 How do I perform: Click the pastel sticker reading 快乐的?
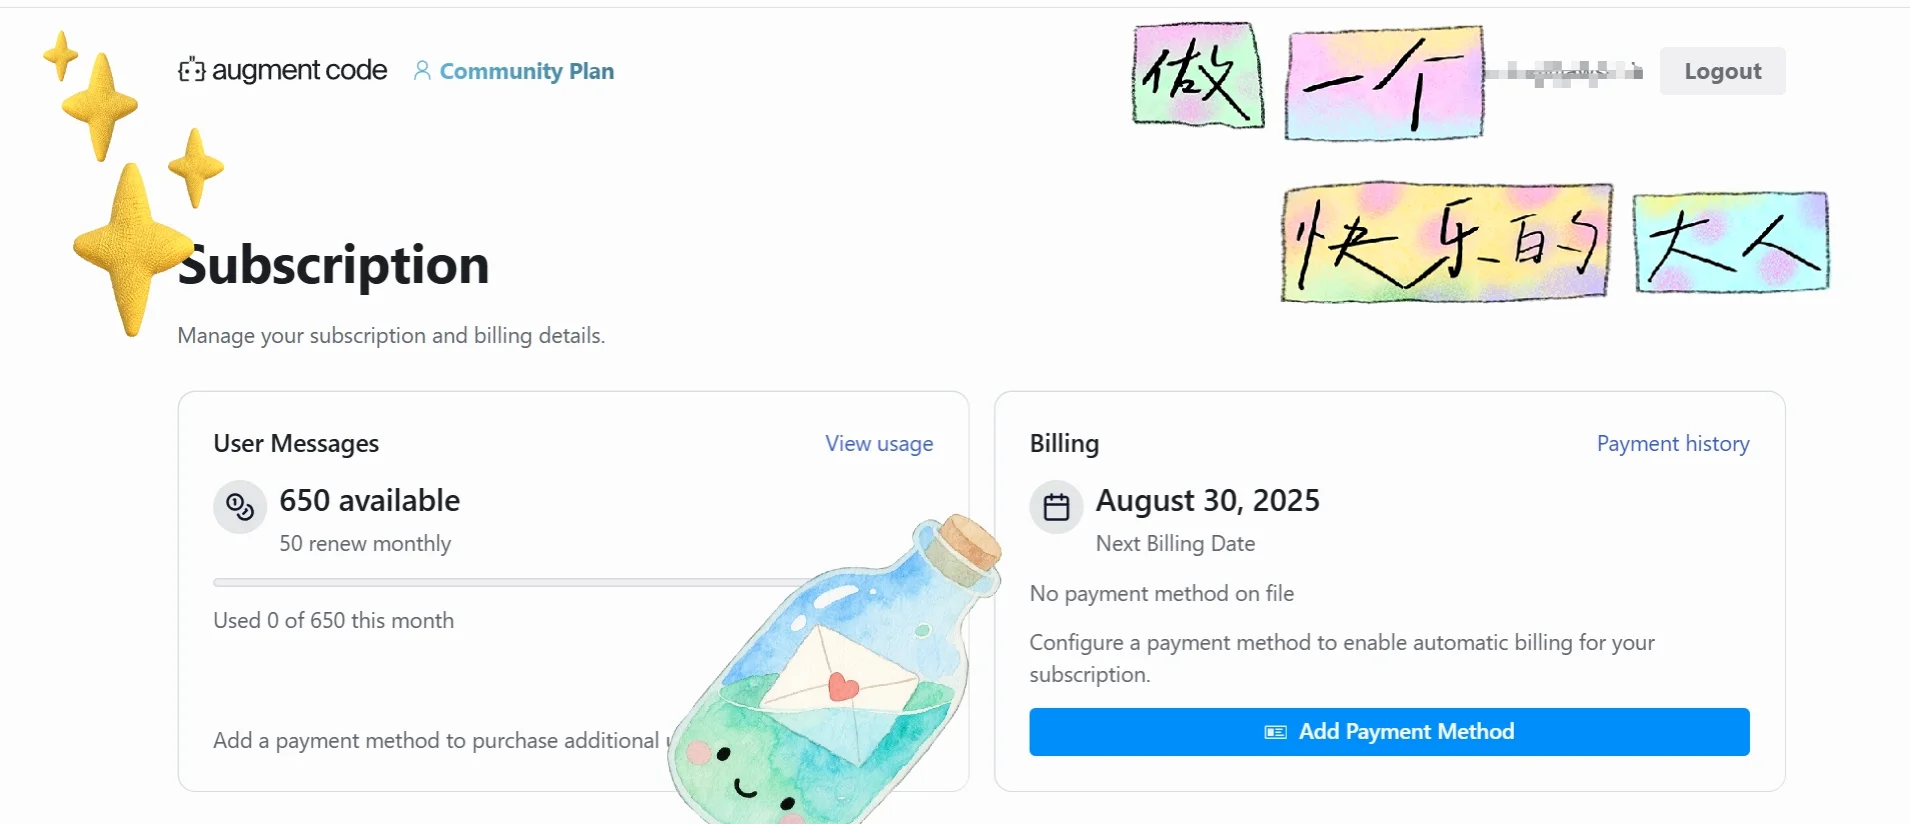pos(1446,242)
